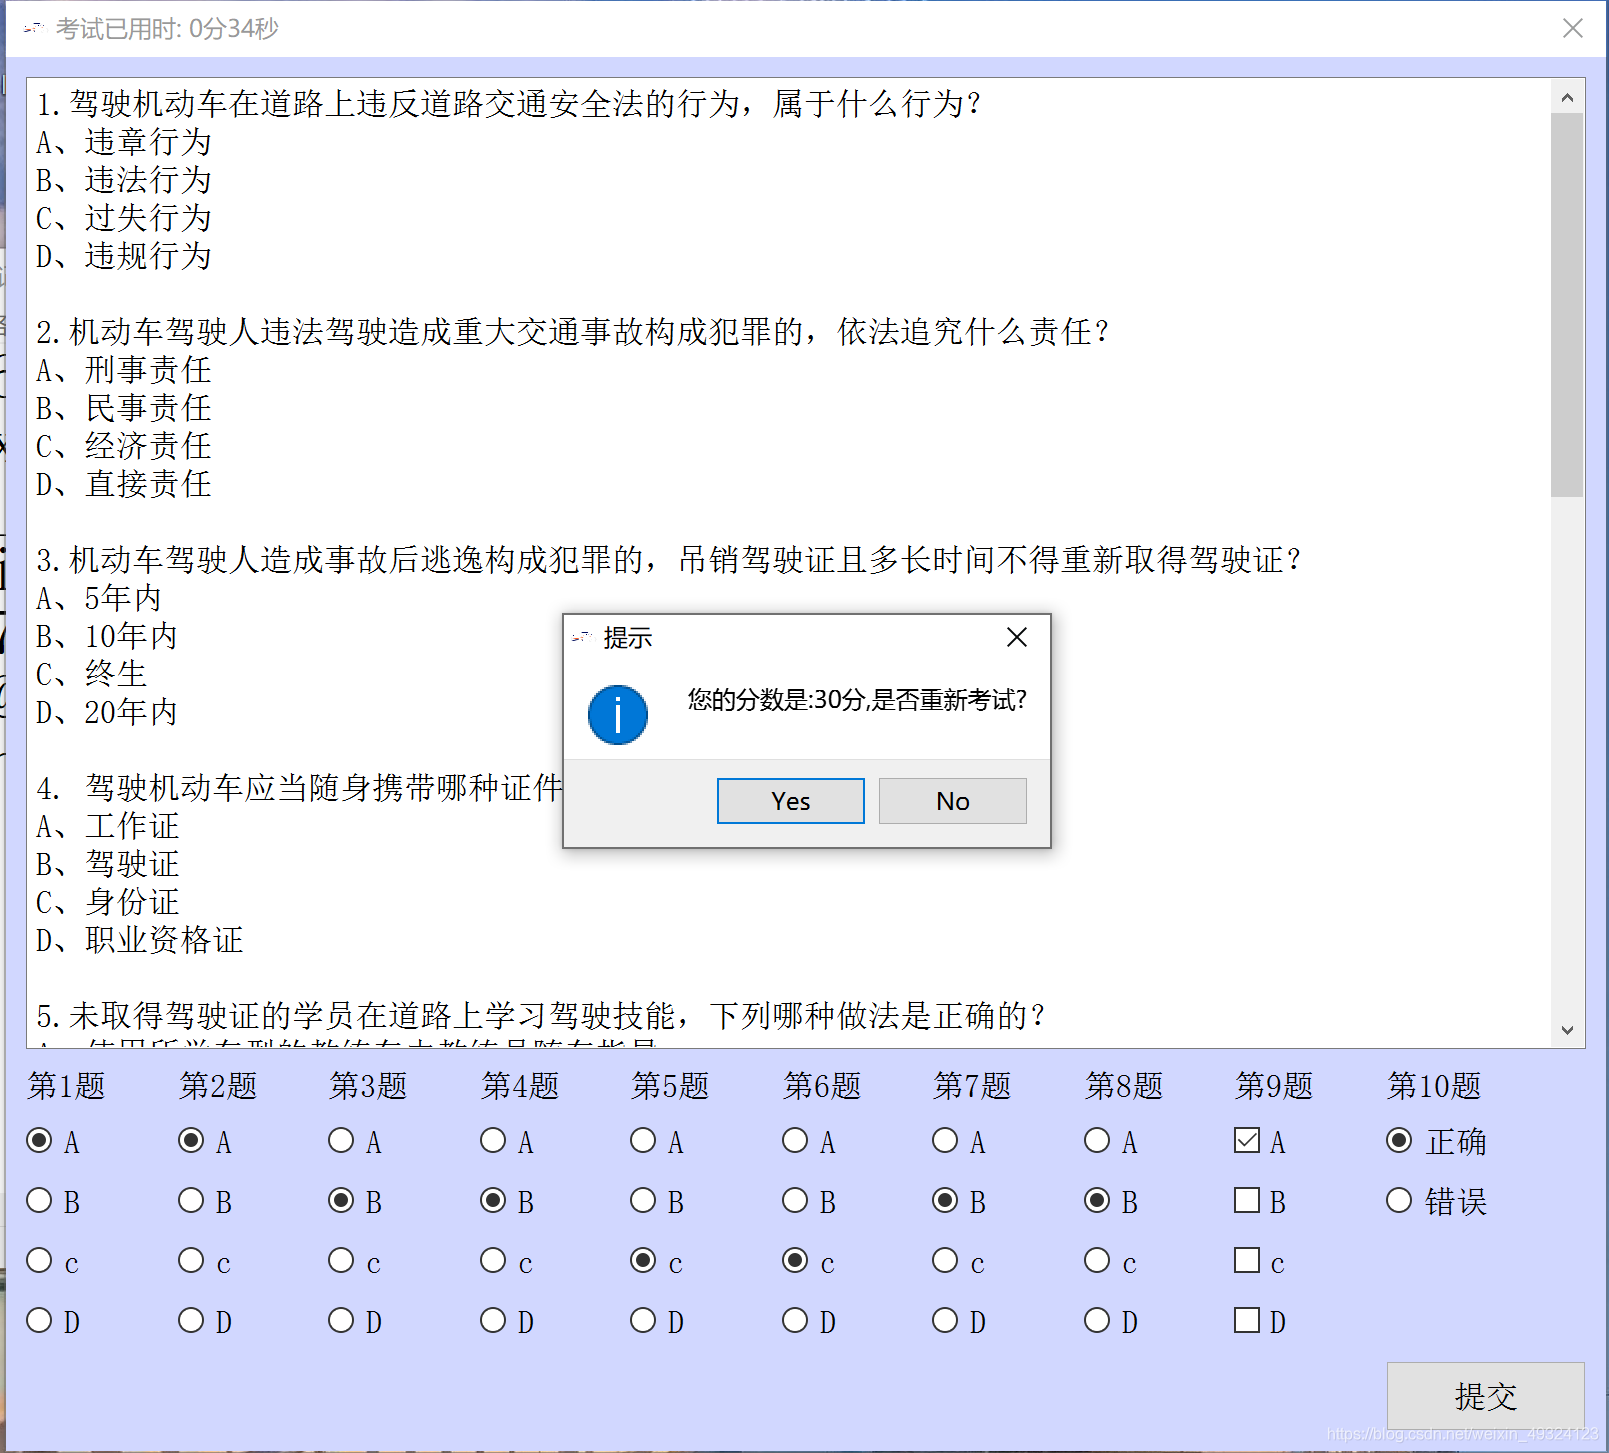
Task: Click the exam window title icon
Action: tap(34, 28)
